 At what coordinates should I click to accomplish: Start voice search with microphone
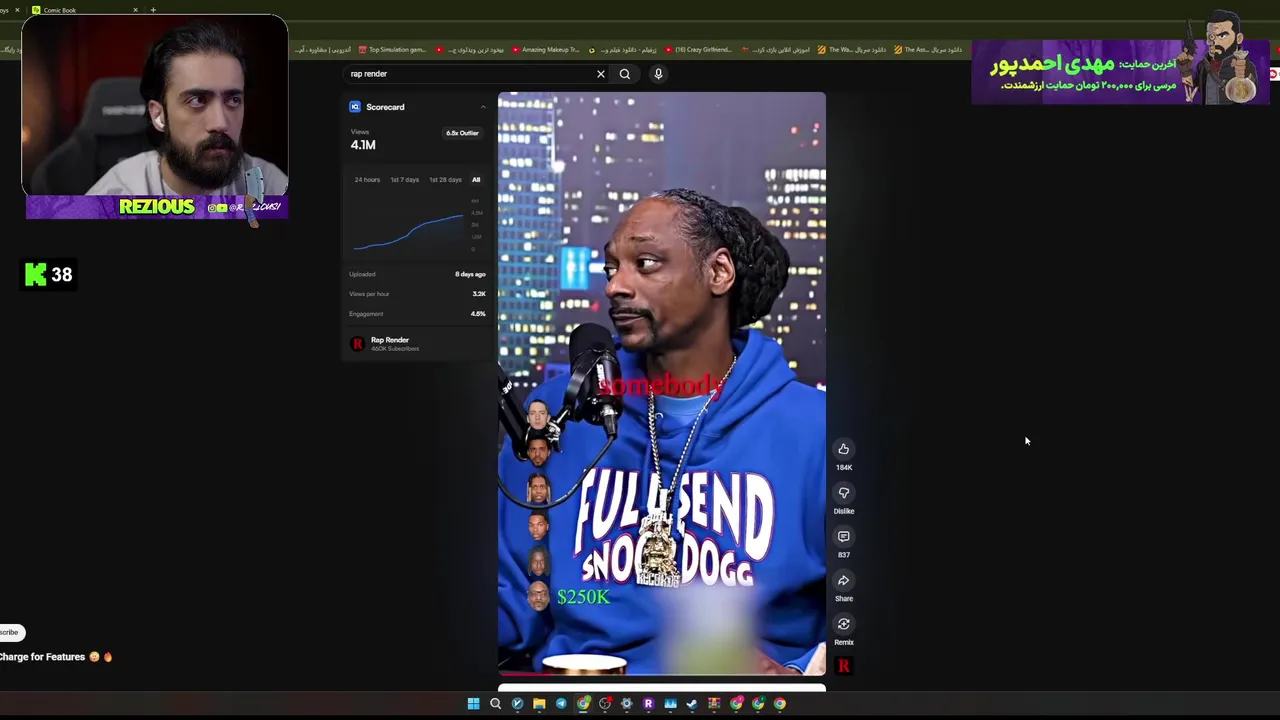[658, 74]
